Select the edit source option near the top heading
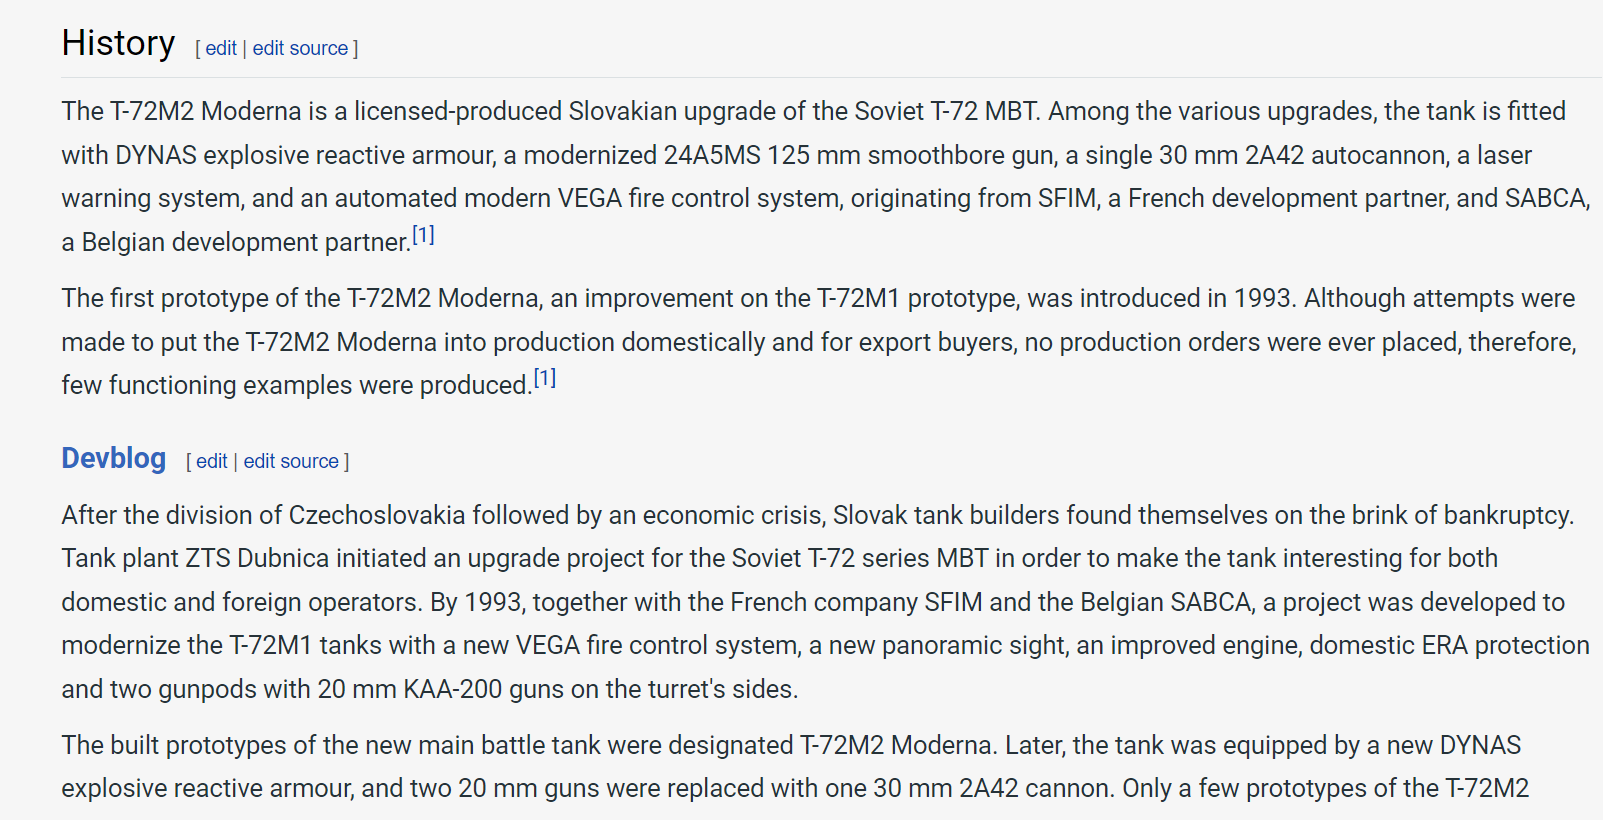This screenshot has height=820, width=1603. (x=302, y=48)
